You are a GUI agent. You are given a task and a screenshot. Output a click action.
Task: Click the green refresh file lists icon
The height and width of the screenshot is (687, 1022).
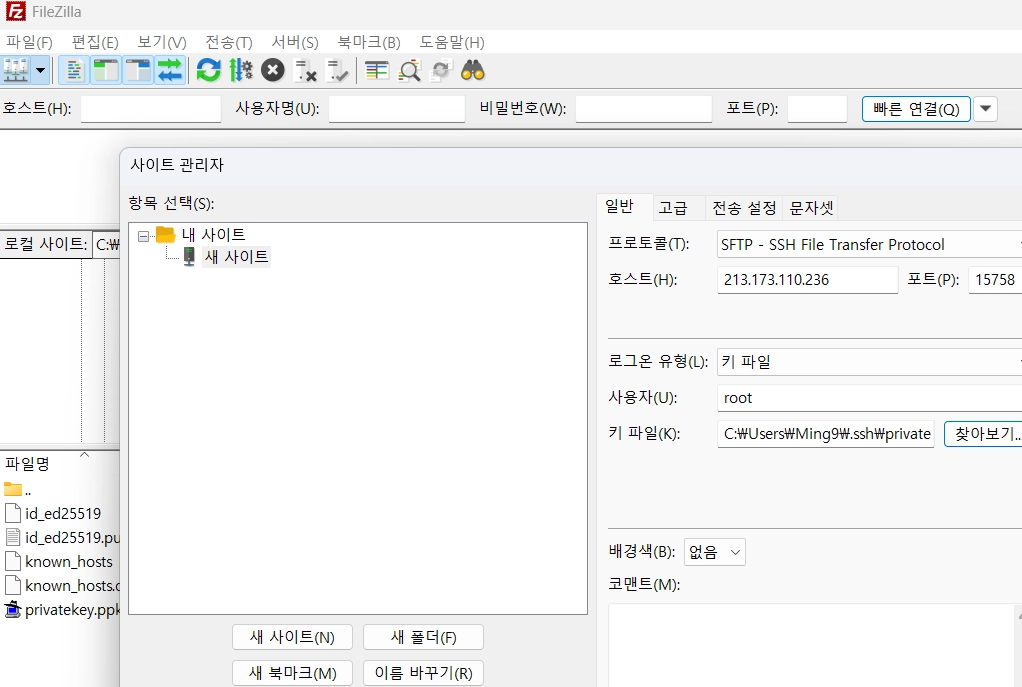209,70
